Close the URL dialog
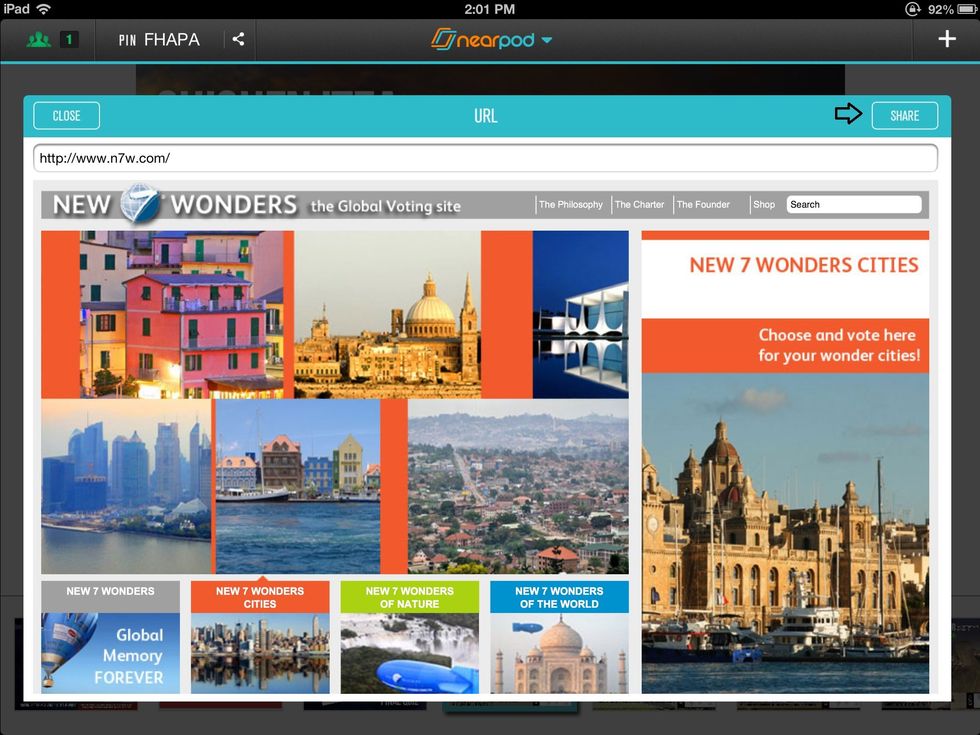 click(66, 116)
